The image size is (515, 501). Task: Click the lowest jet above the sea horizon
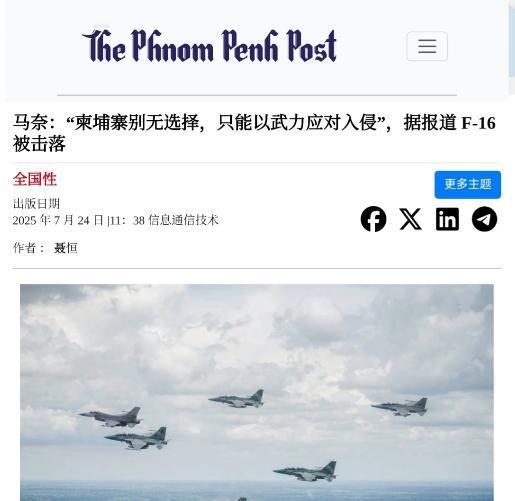coord(305,471)
